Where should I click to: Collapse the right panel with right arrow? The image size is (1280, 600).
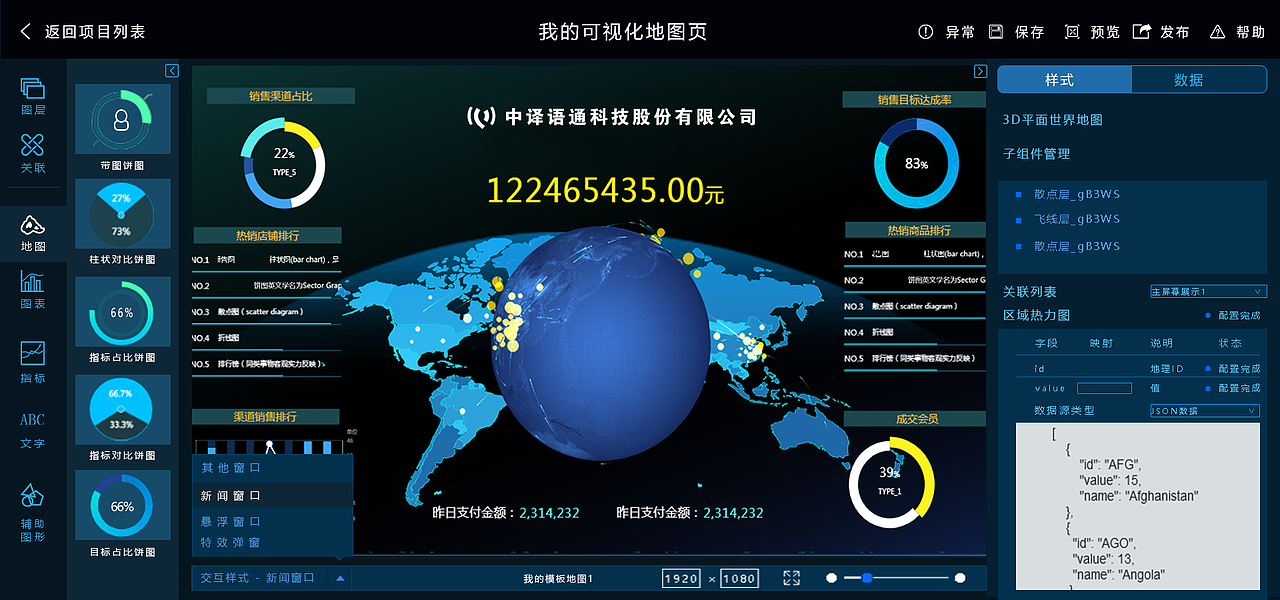pyautogui.click(x=980, y=71)
